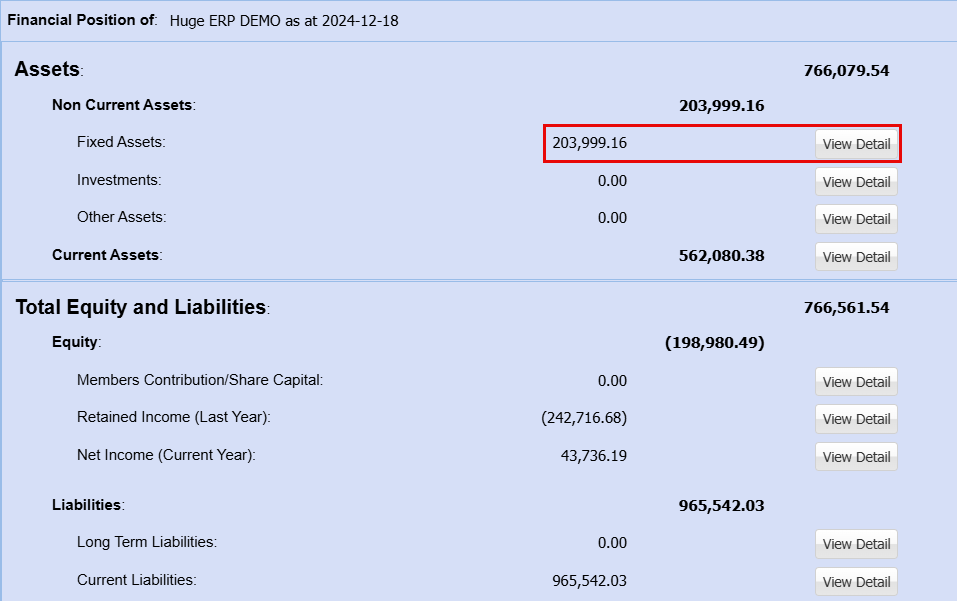Click the Assets total 766,079.54
Viewport: 957px width, 601px height.
click(846, 70)
